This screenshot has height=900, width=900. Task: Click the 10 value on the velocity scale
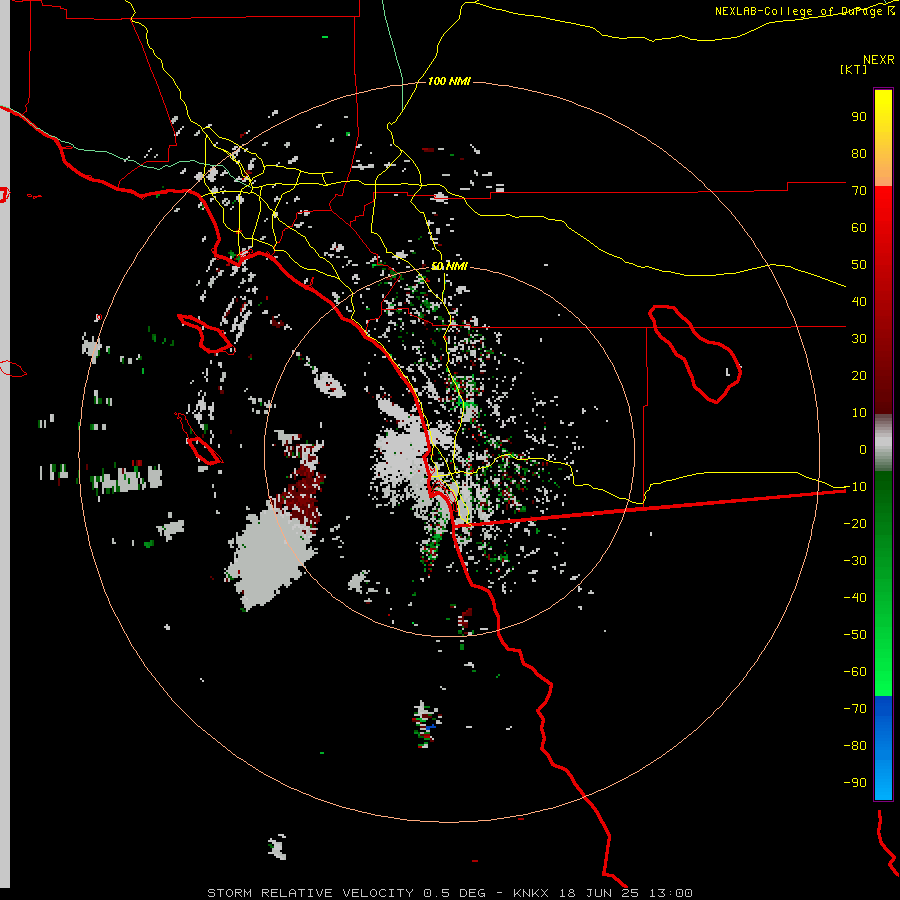[x=859, y=413]
